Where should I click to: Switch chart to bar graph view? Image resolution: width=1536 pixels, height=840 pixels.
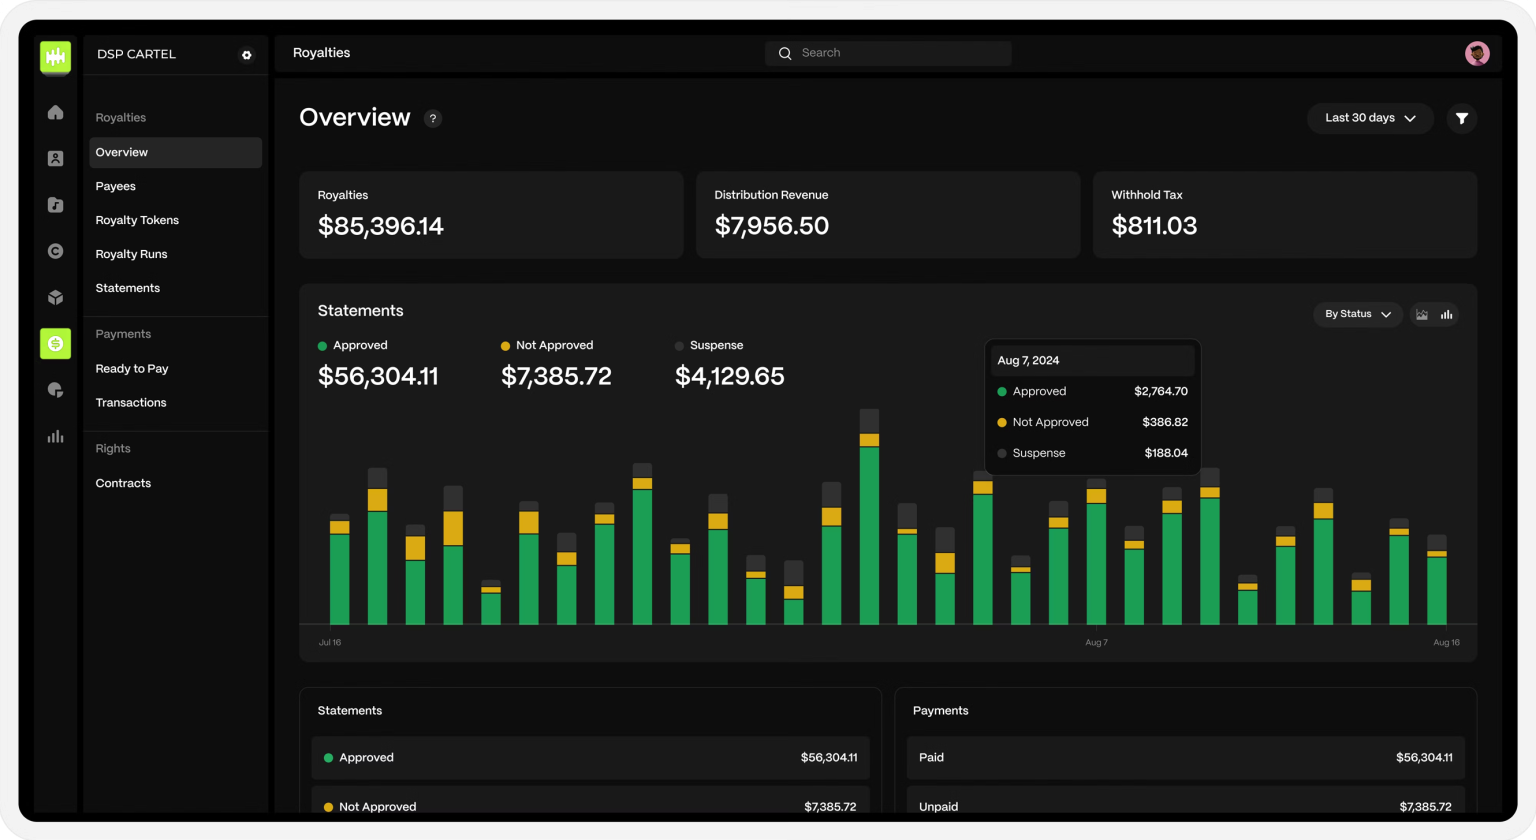pyautogui.click(x=1446, y=315)
